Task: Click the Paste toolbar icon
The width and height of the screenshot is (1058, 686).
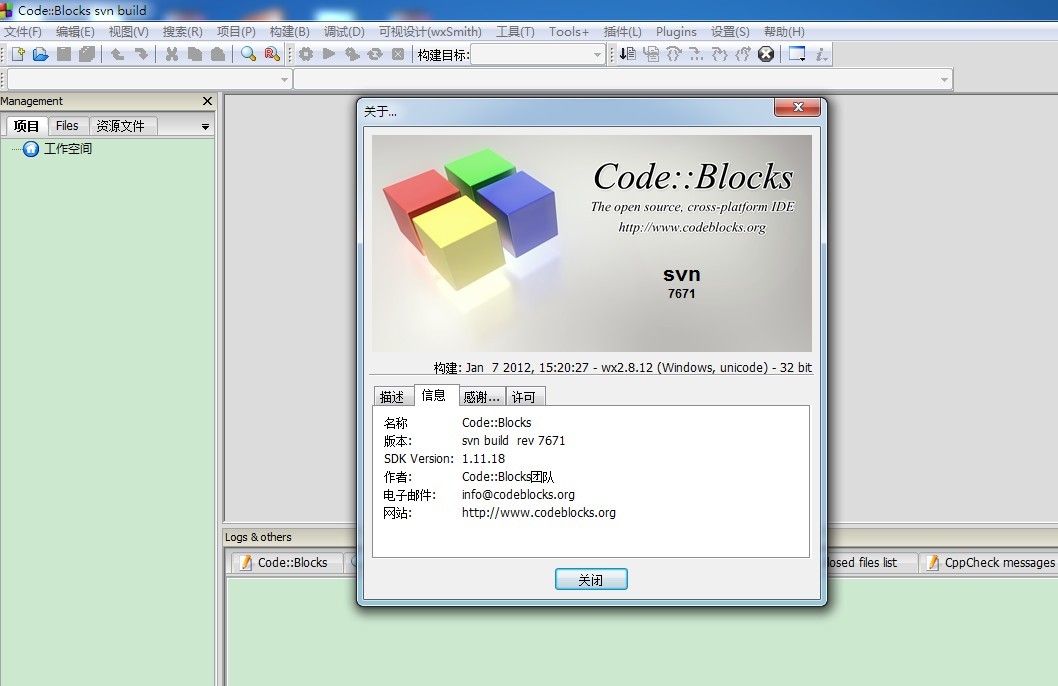Action: (217, 54)
